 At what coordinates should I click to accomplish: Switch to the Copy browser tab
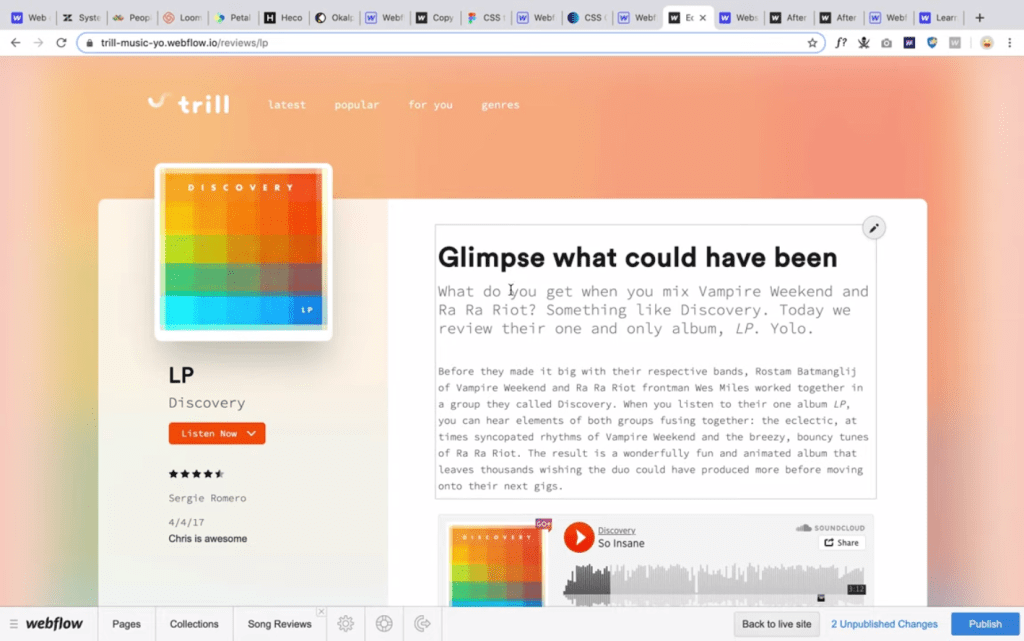(436, 18)
